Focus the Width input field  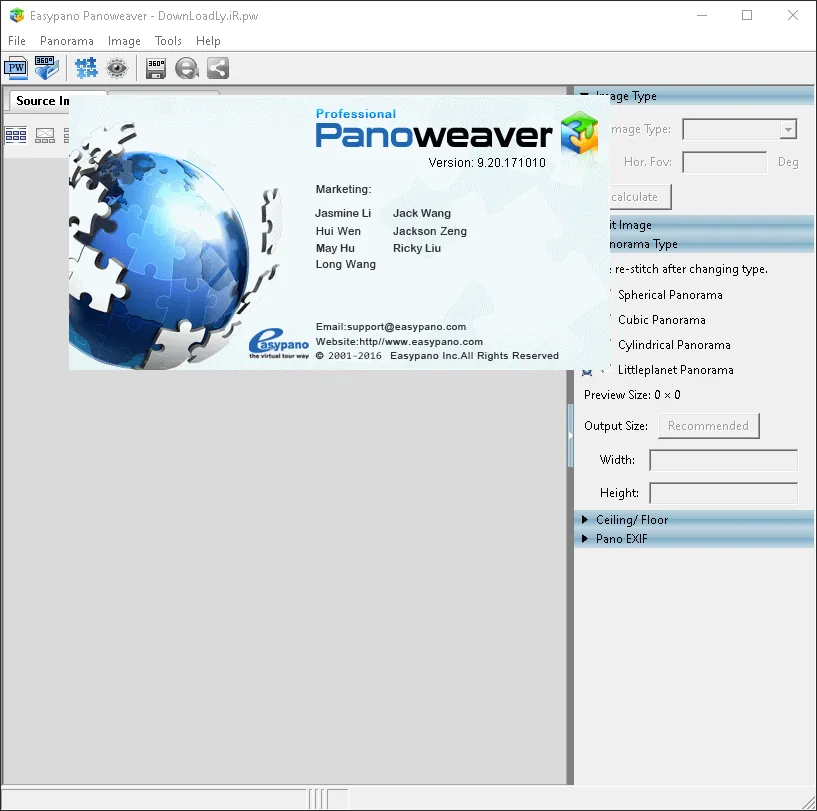click(723, 460)
